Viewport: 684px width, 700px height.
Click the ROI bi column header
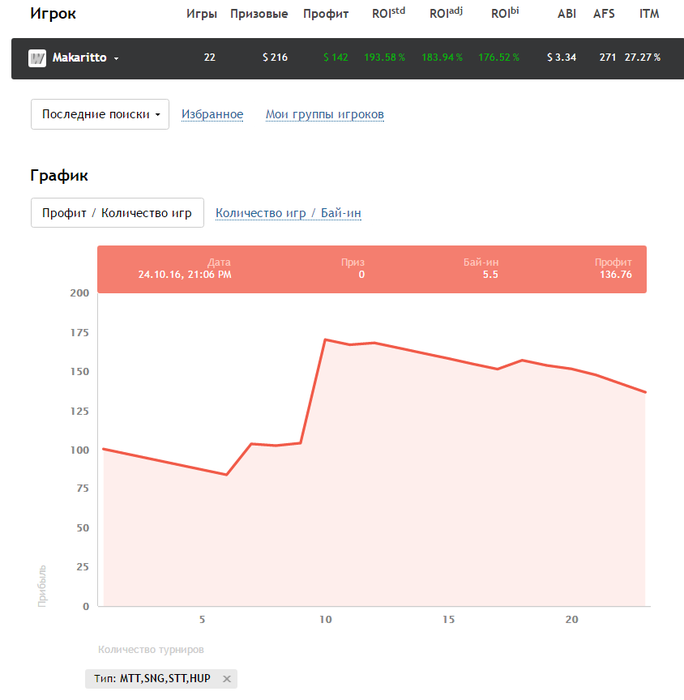click(x=505, y=14)
